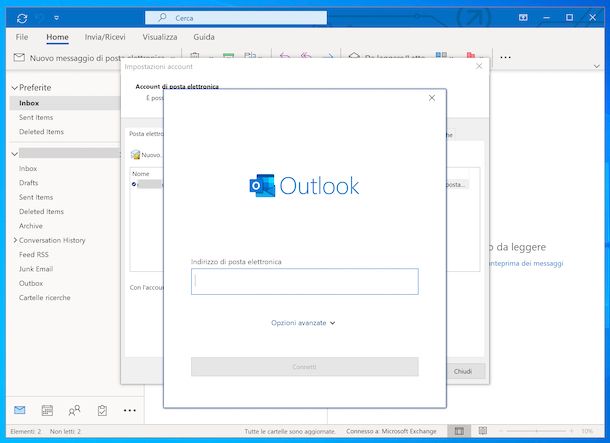Click the zoom out minus button
The image size is (610, 443).
coord(501,431)
